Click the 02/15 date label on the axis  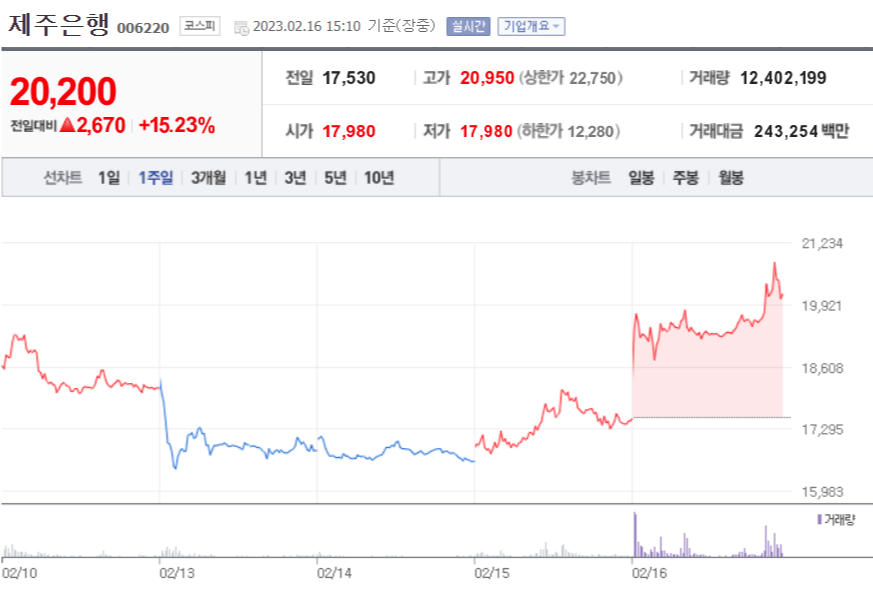(492, 573)
